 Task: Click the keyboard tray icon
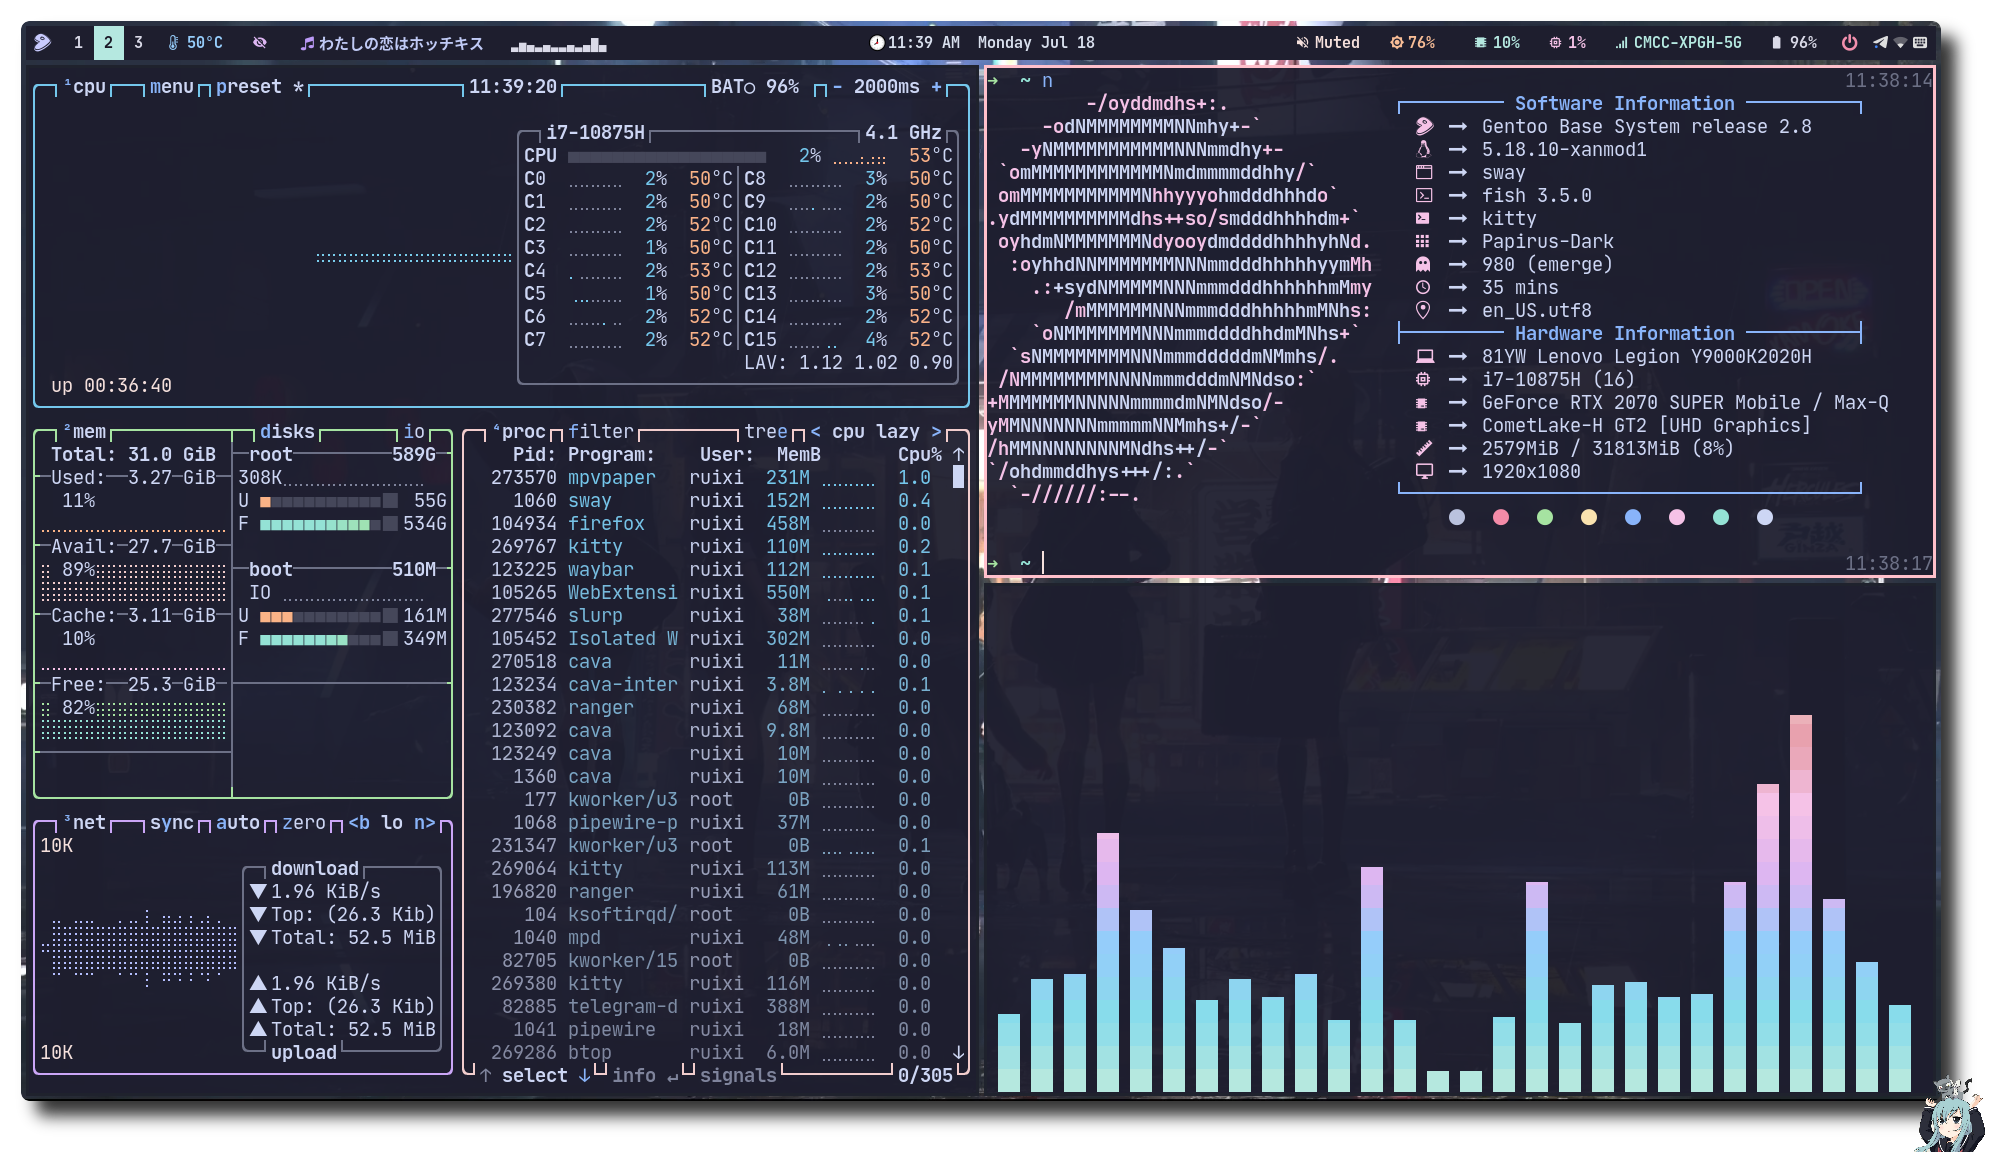[1920, 42]
